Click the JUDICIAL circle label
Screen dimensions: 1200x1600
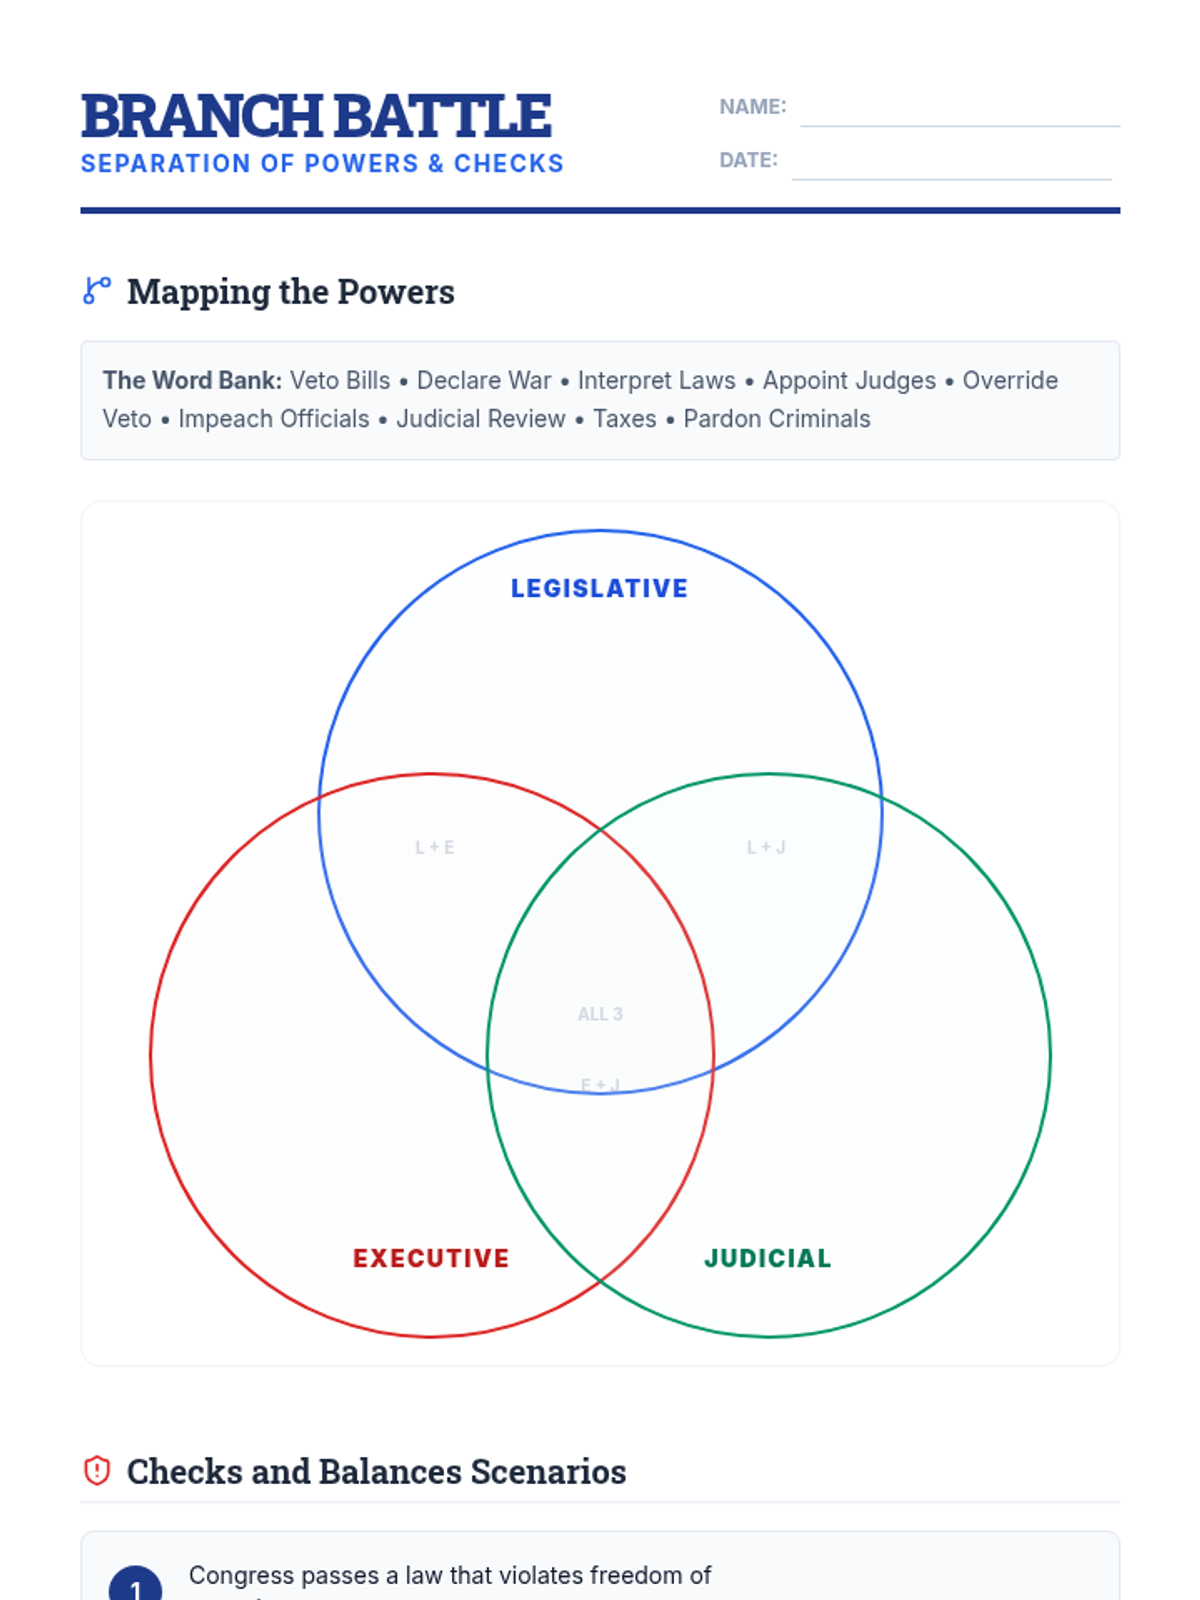click(x=767, y=1258)
